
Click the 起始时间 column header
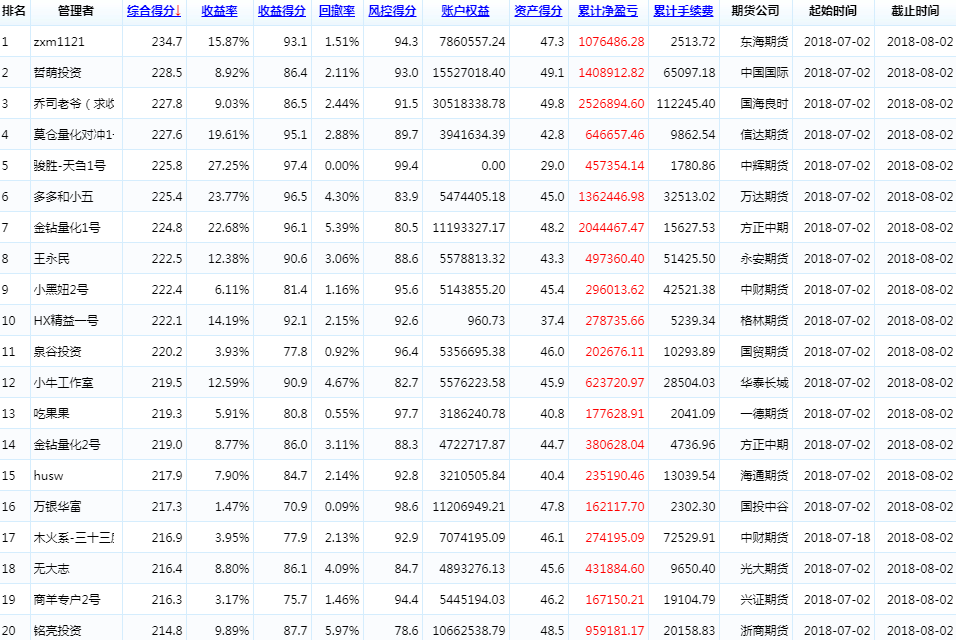833,11
